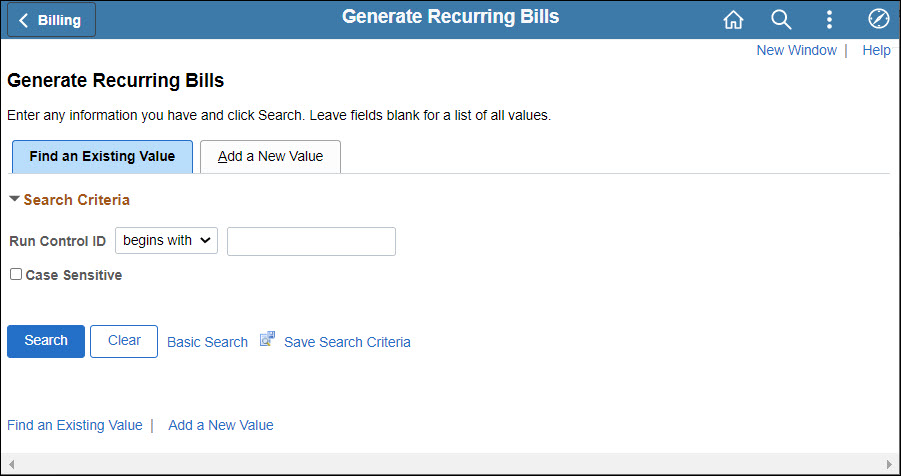This screenshot has height=476, width=901.
Task: Select the Find an Existing Value tab
Action: pyautogui.click(x=102, y=156)
